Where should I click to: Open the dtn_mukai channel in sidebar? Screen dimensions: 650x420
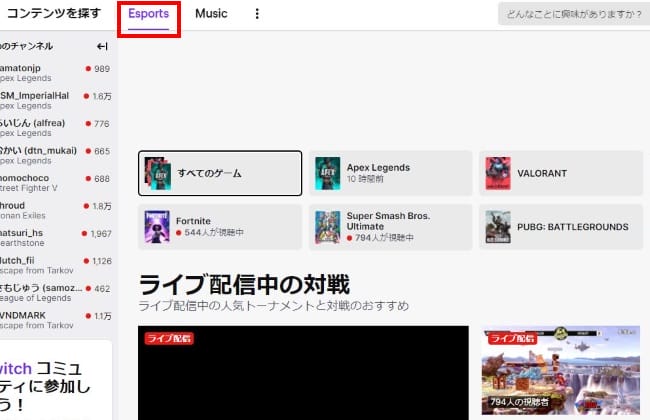tap(56, 155)
